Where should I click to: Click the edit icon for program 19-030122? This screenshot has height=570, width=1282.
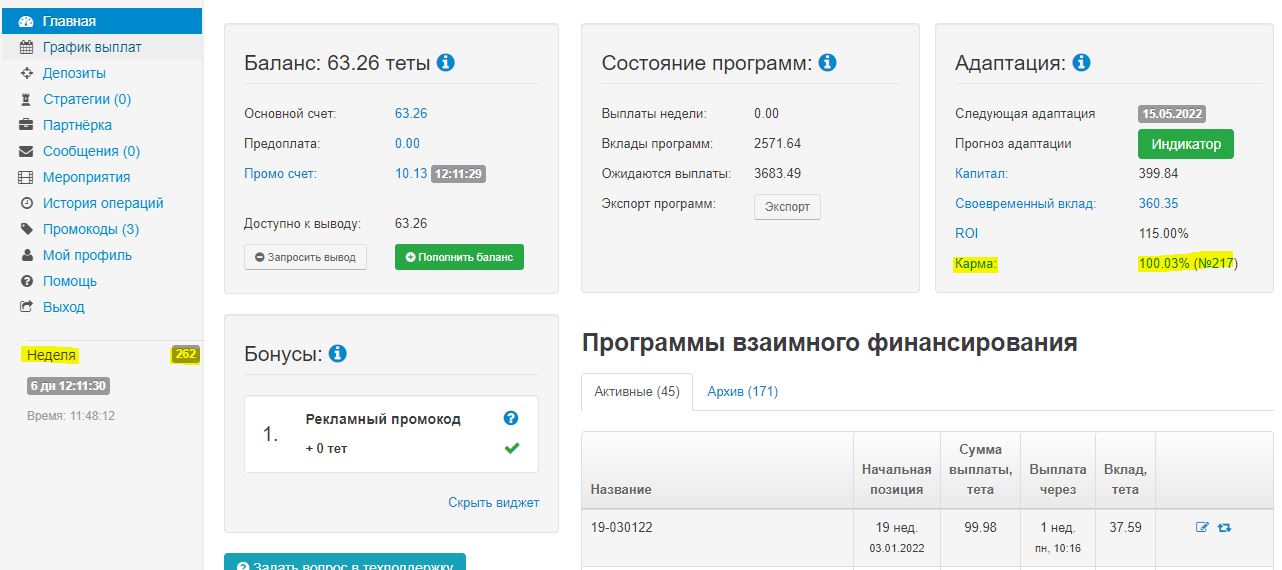click(x=1203, y=527)
